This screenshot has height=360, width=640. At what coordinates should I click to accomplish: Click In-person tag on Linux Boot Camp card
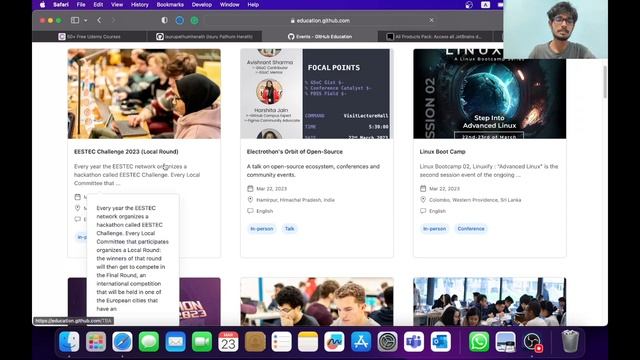click(x=434, y=229)
